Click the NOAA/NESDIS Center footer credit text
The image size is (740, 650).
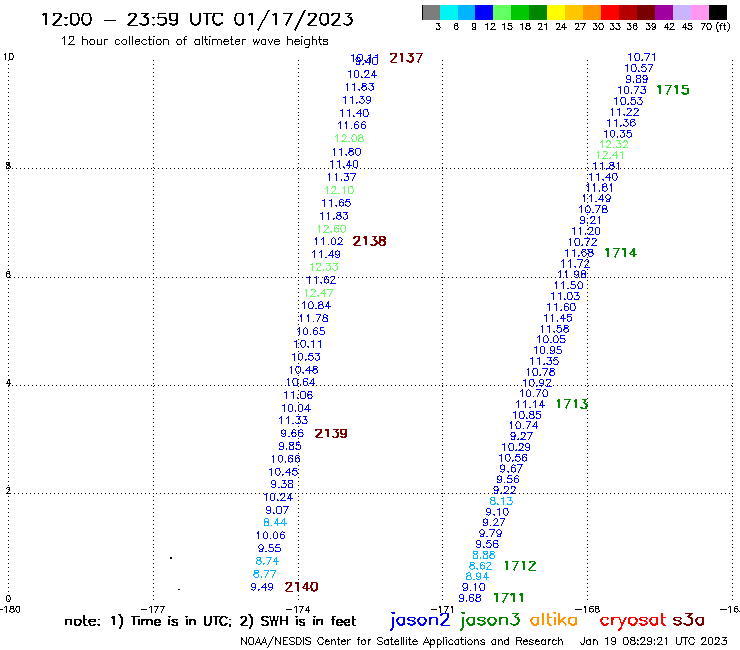point(402,641)
